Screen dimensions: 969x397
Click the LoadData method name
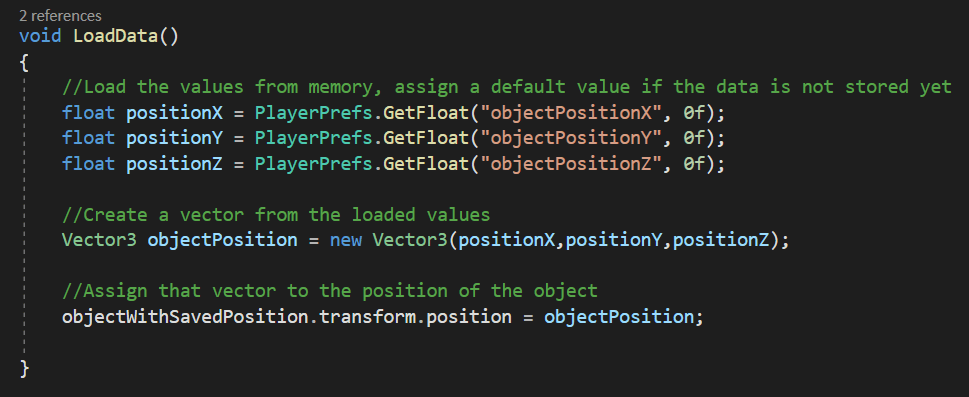click(116, 36)
